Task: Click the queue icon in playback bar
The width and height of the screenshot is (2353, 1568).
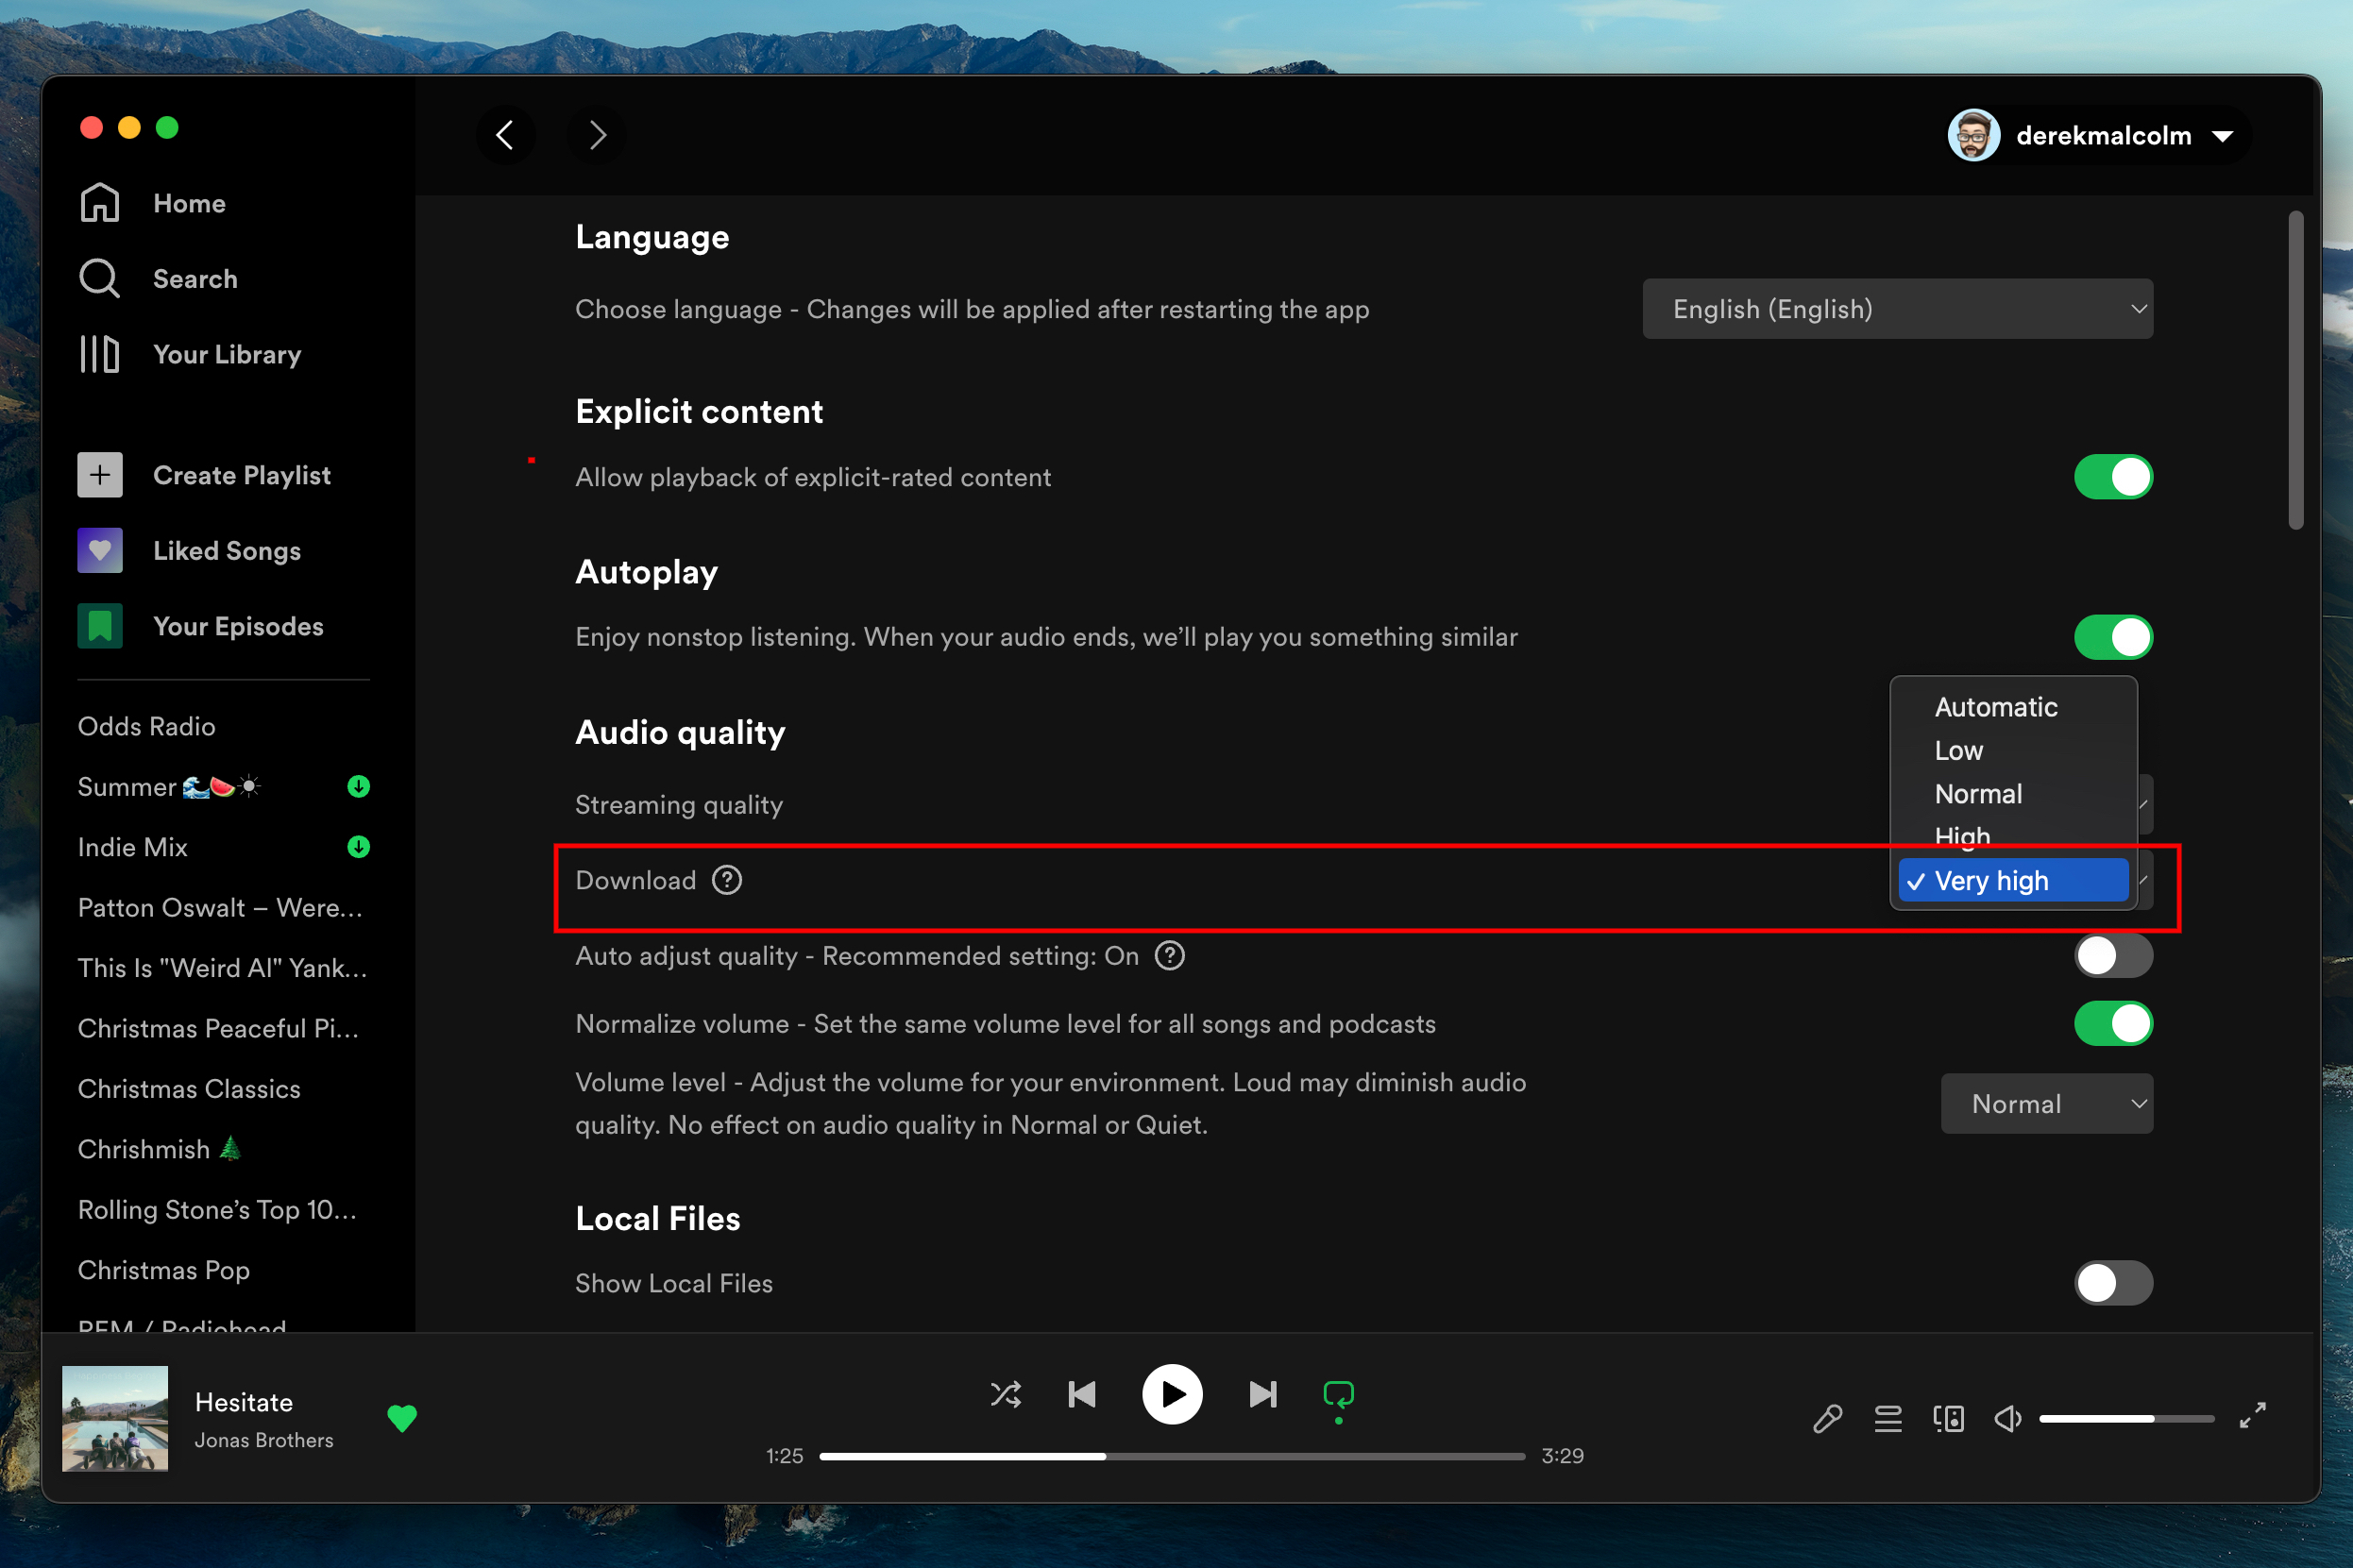Action: [1887, 1416]
